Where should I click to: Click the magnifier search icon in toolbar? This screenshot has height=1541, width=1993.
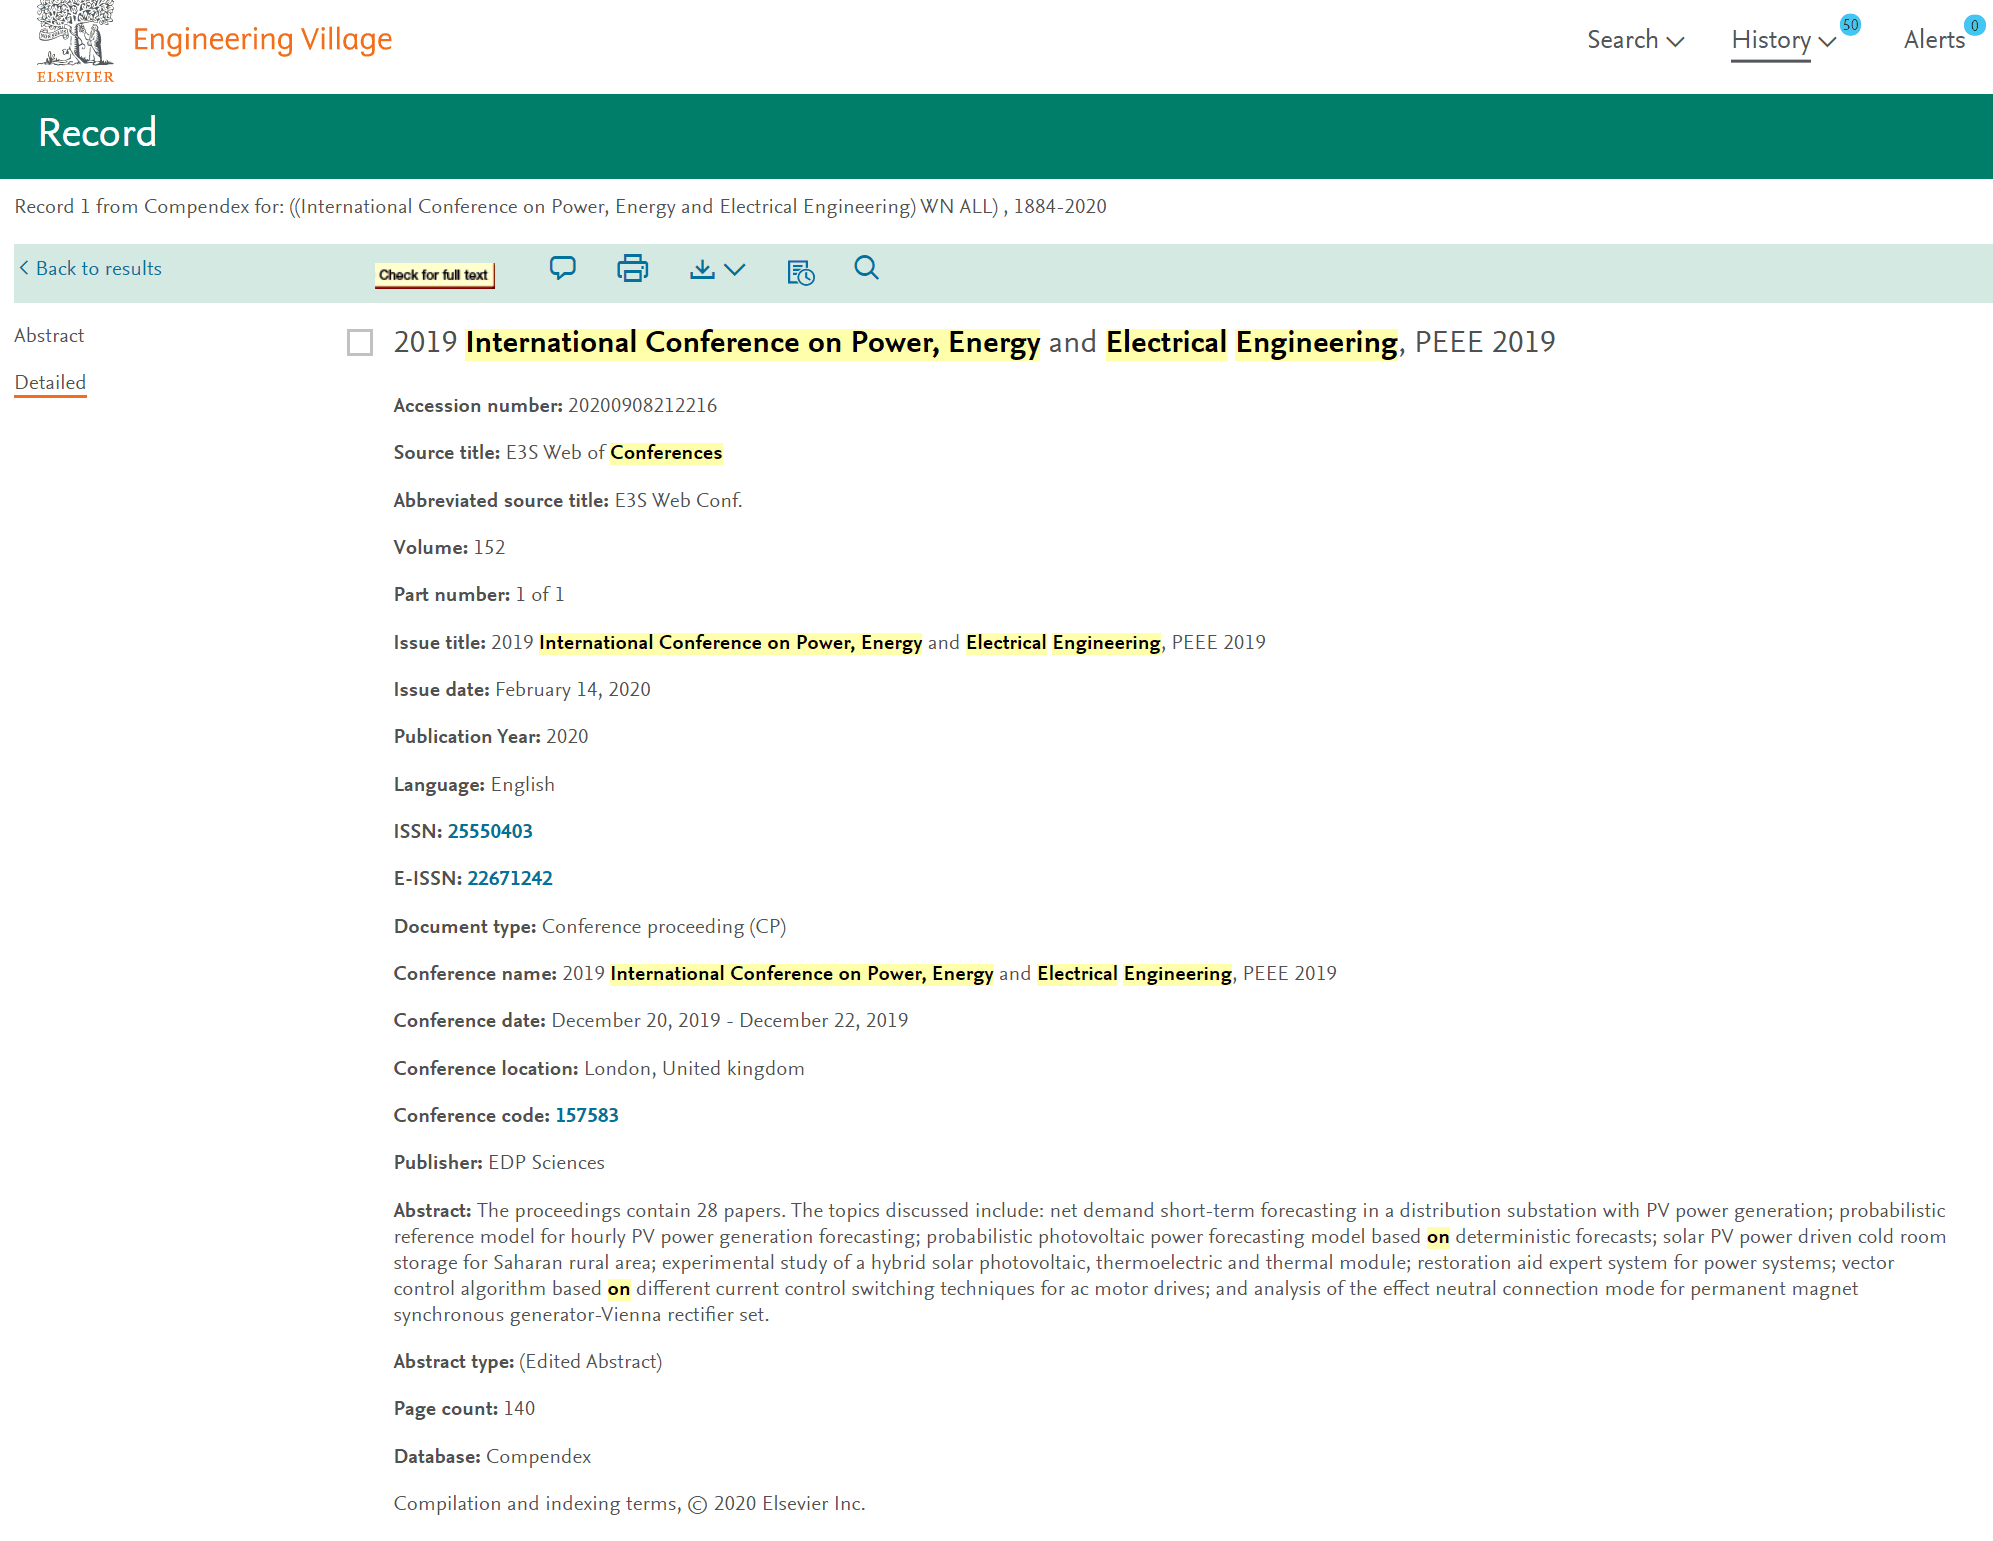click(866, 268)
